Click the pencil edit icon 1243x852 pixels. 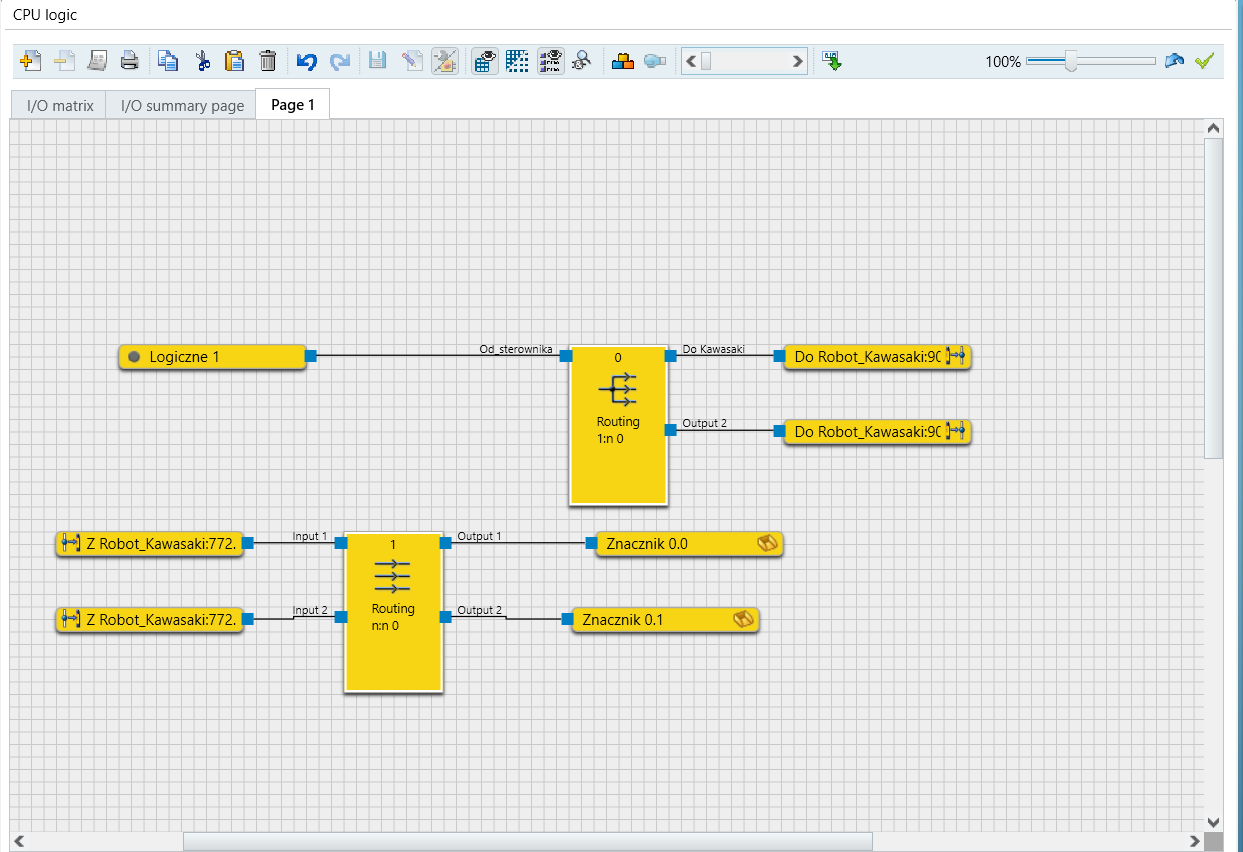411,61
